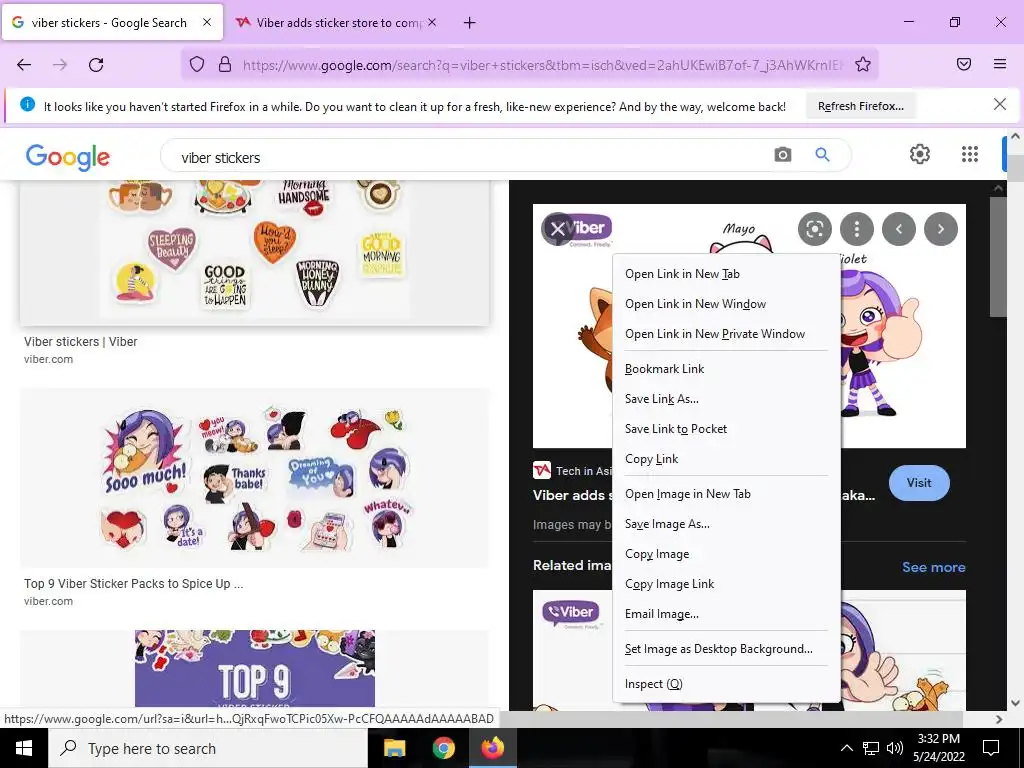1024x768 pixels.
Task: Click the forward navigation arrow
Action: [60, 64]
